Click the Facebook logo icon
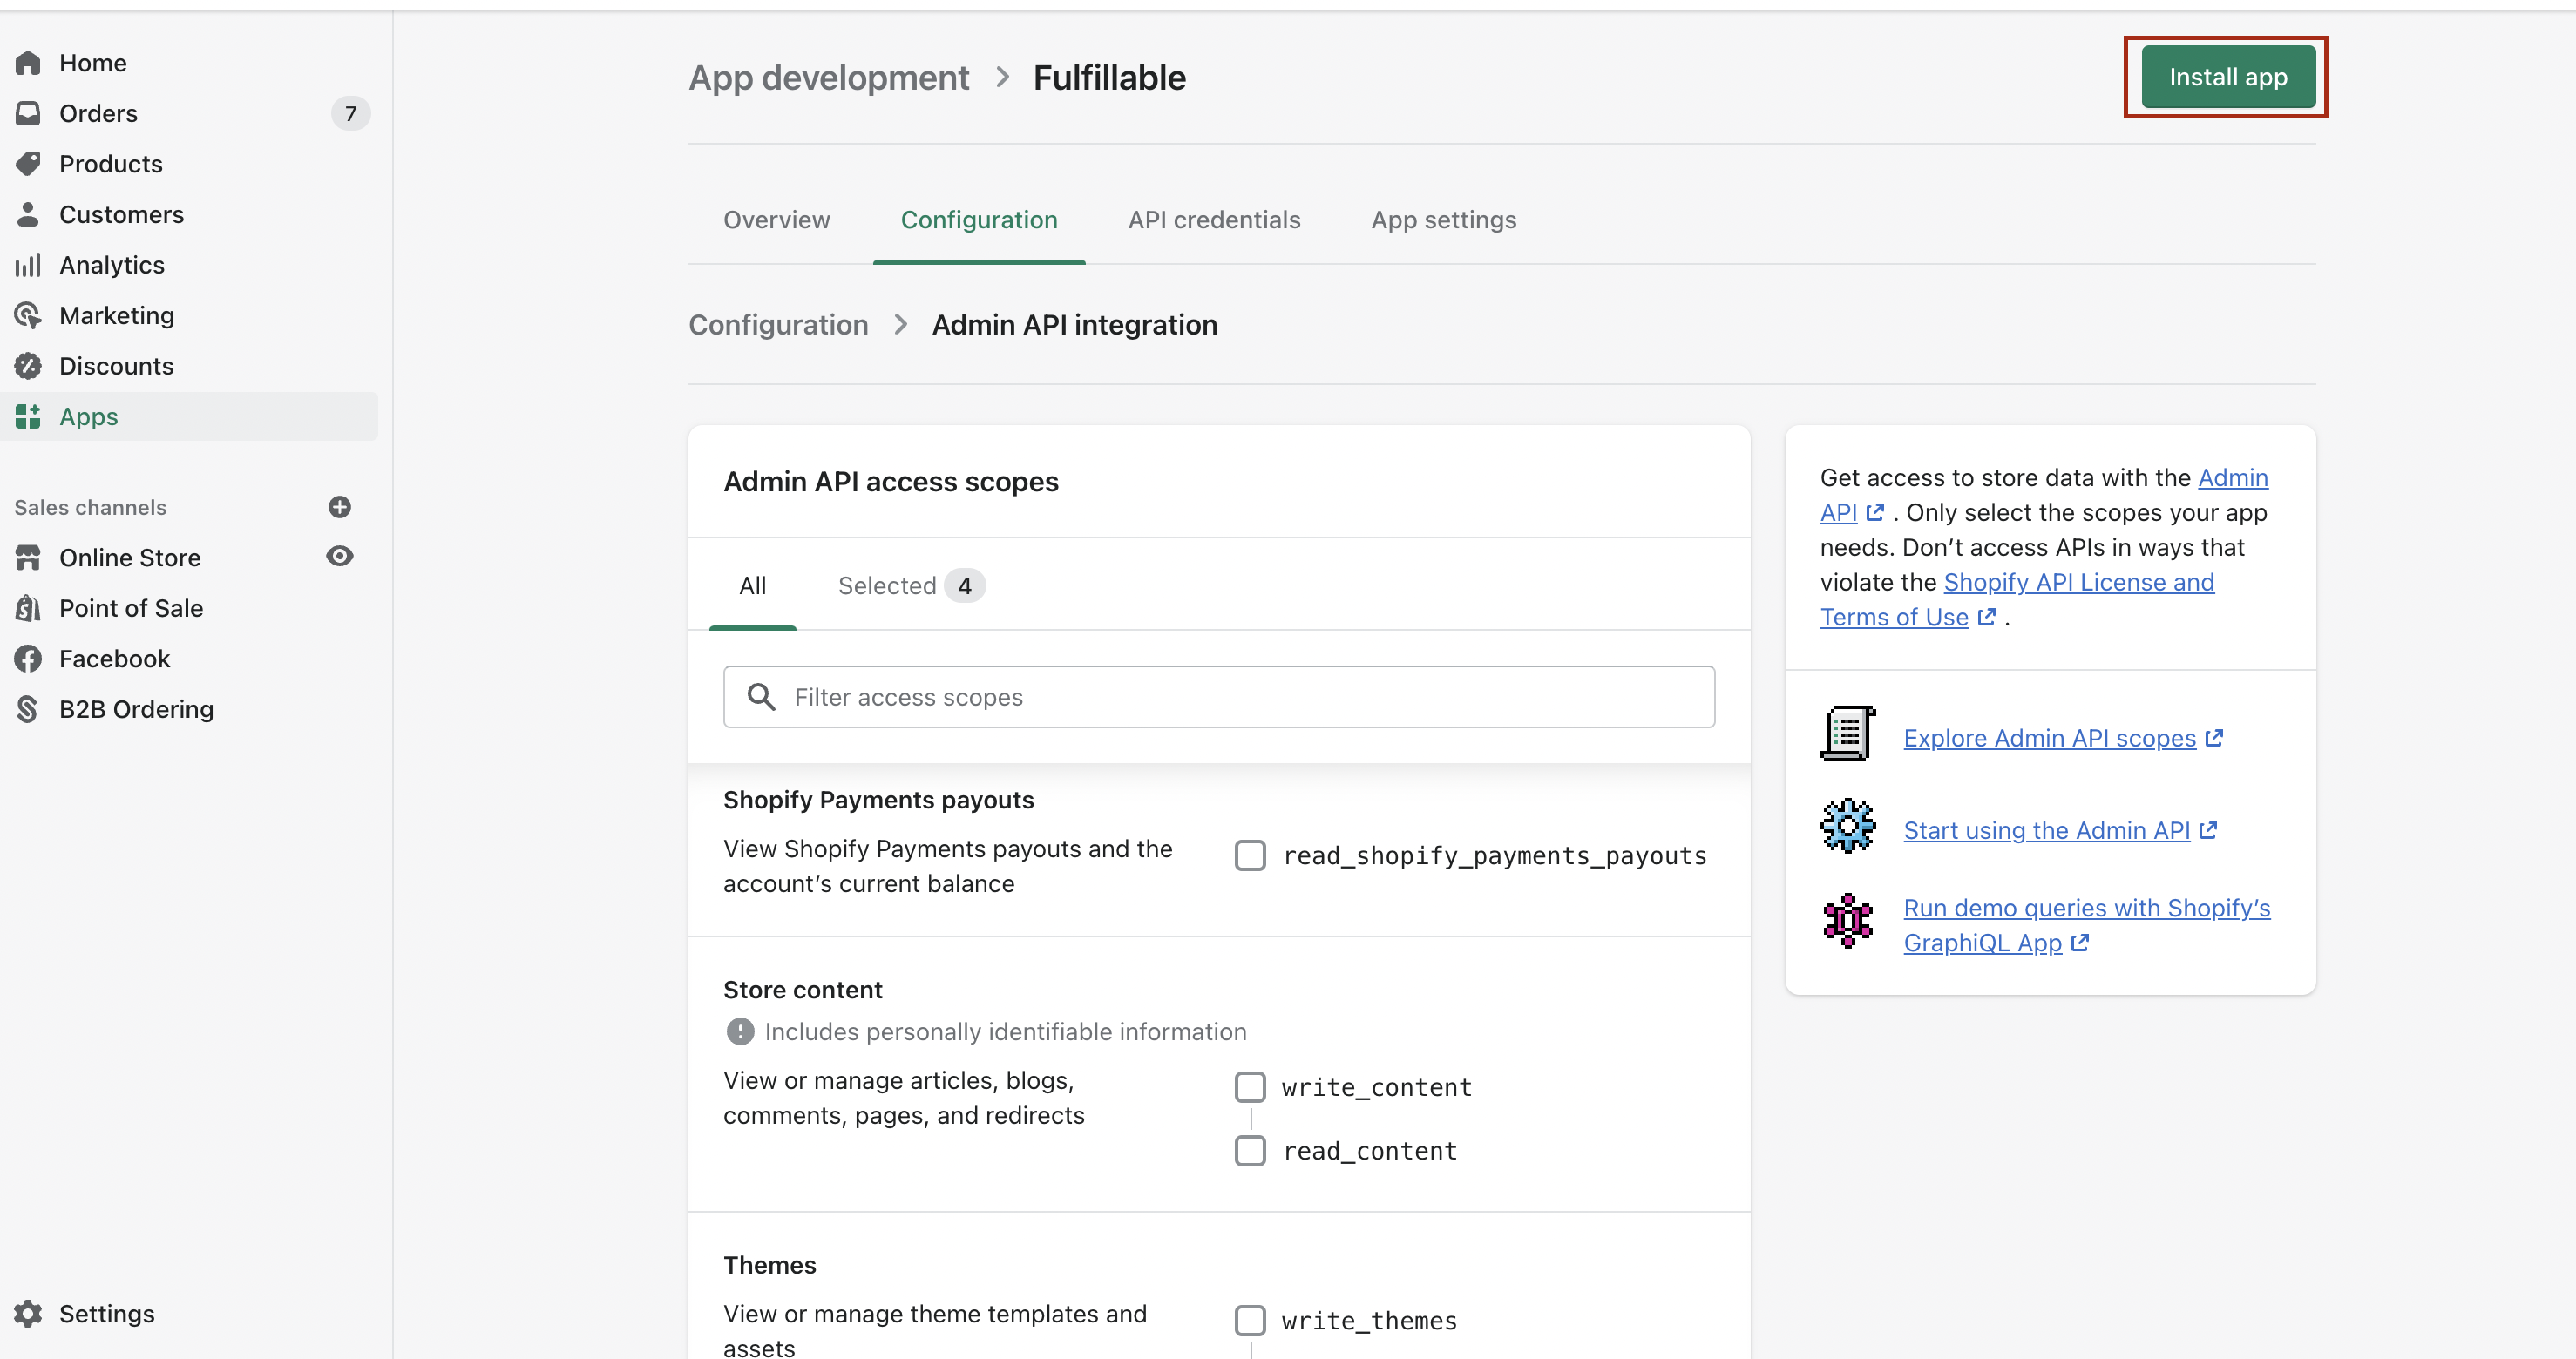Screen dimensions: 2576x1359 pos(28,658)
